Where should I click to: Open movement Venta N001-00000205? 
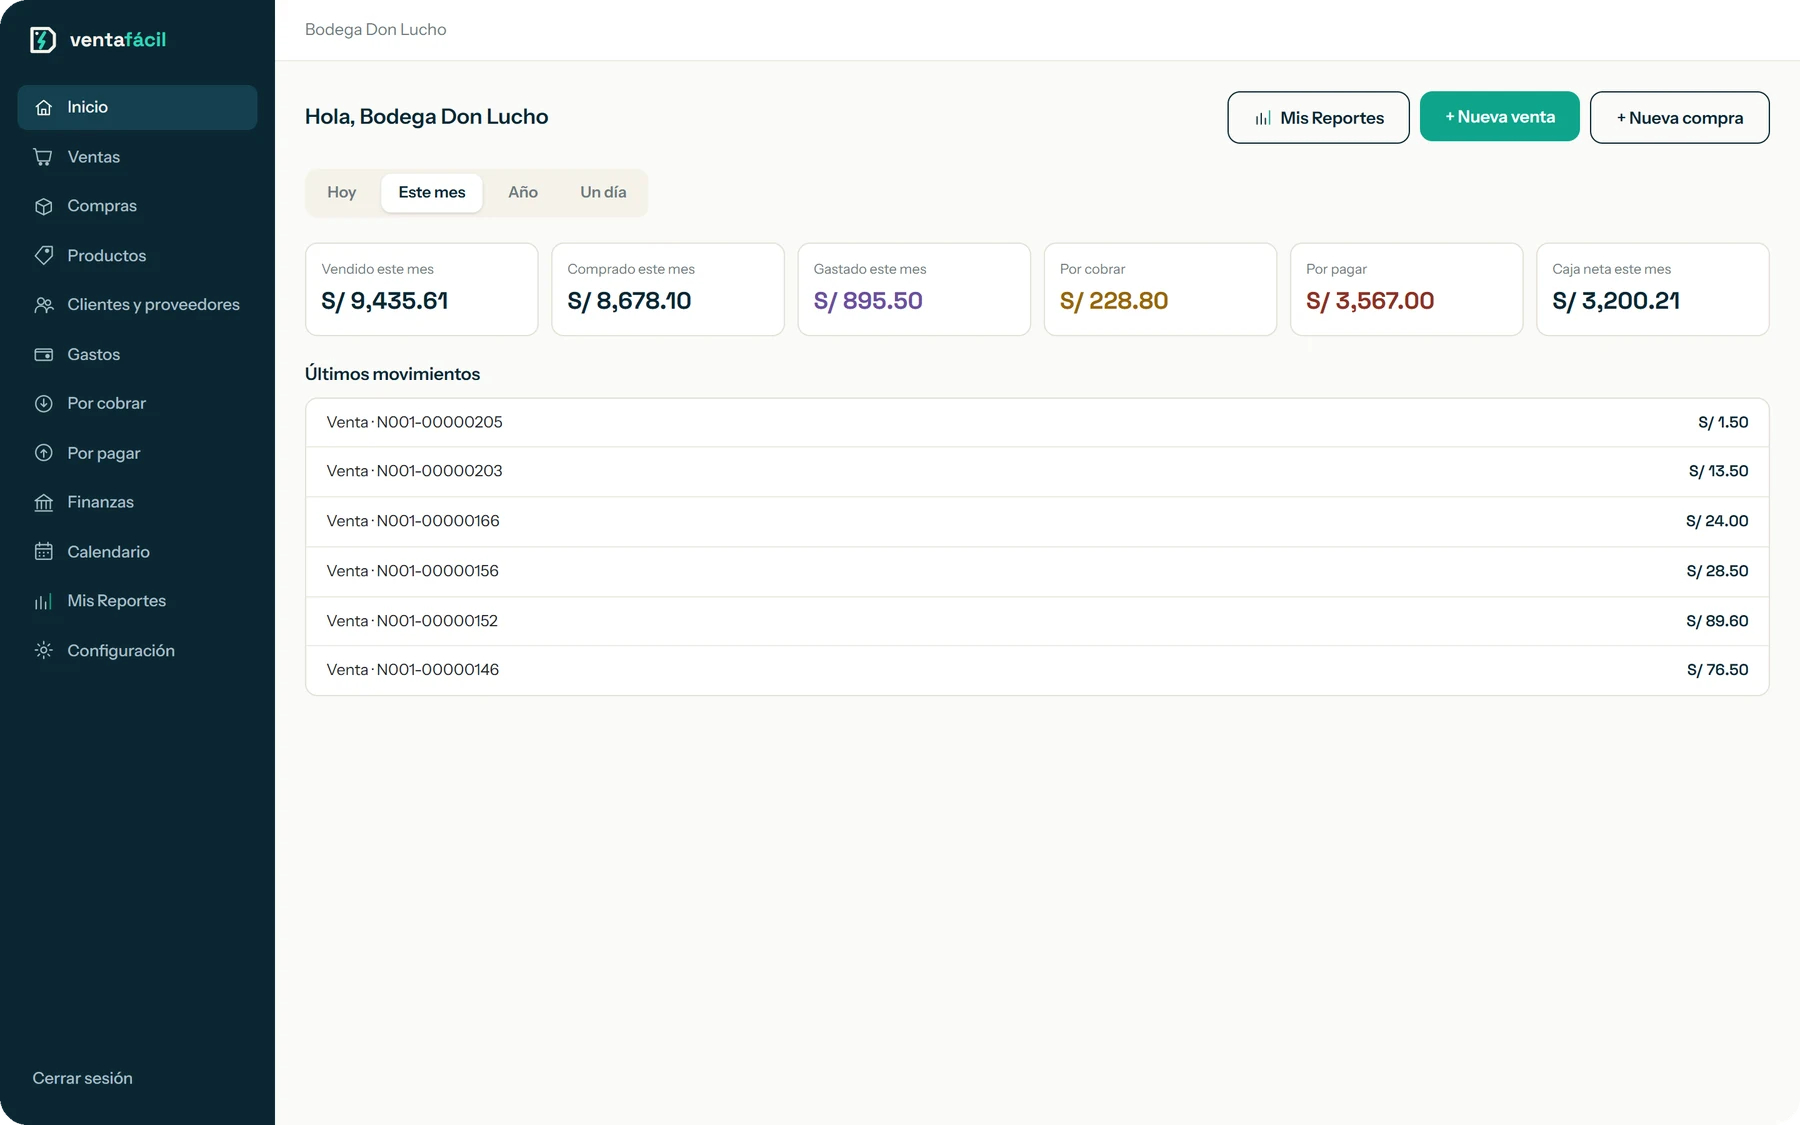[1037, 422]
